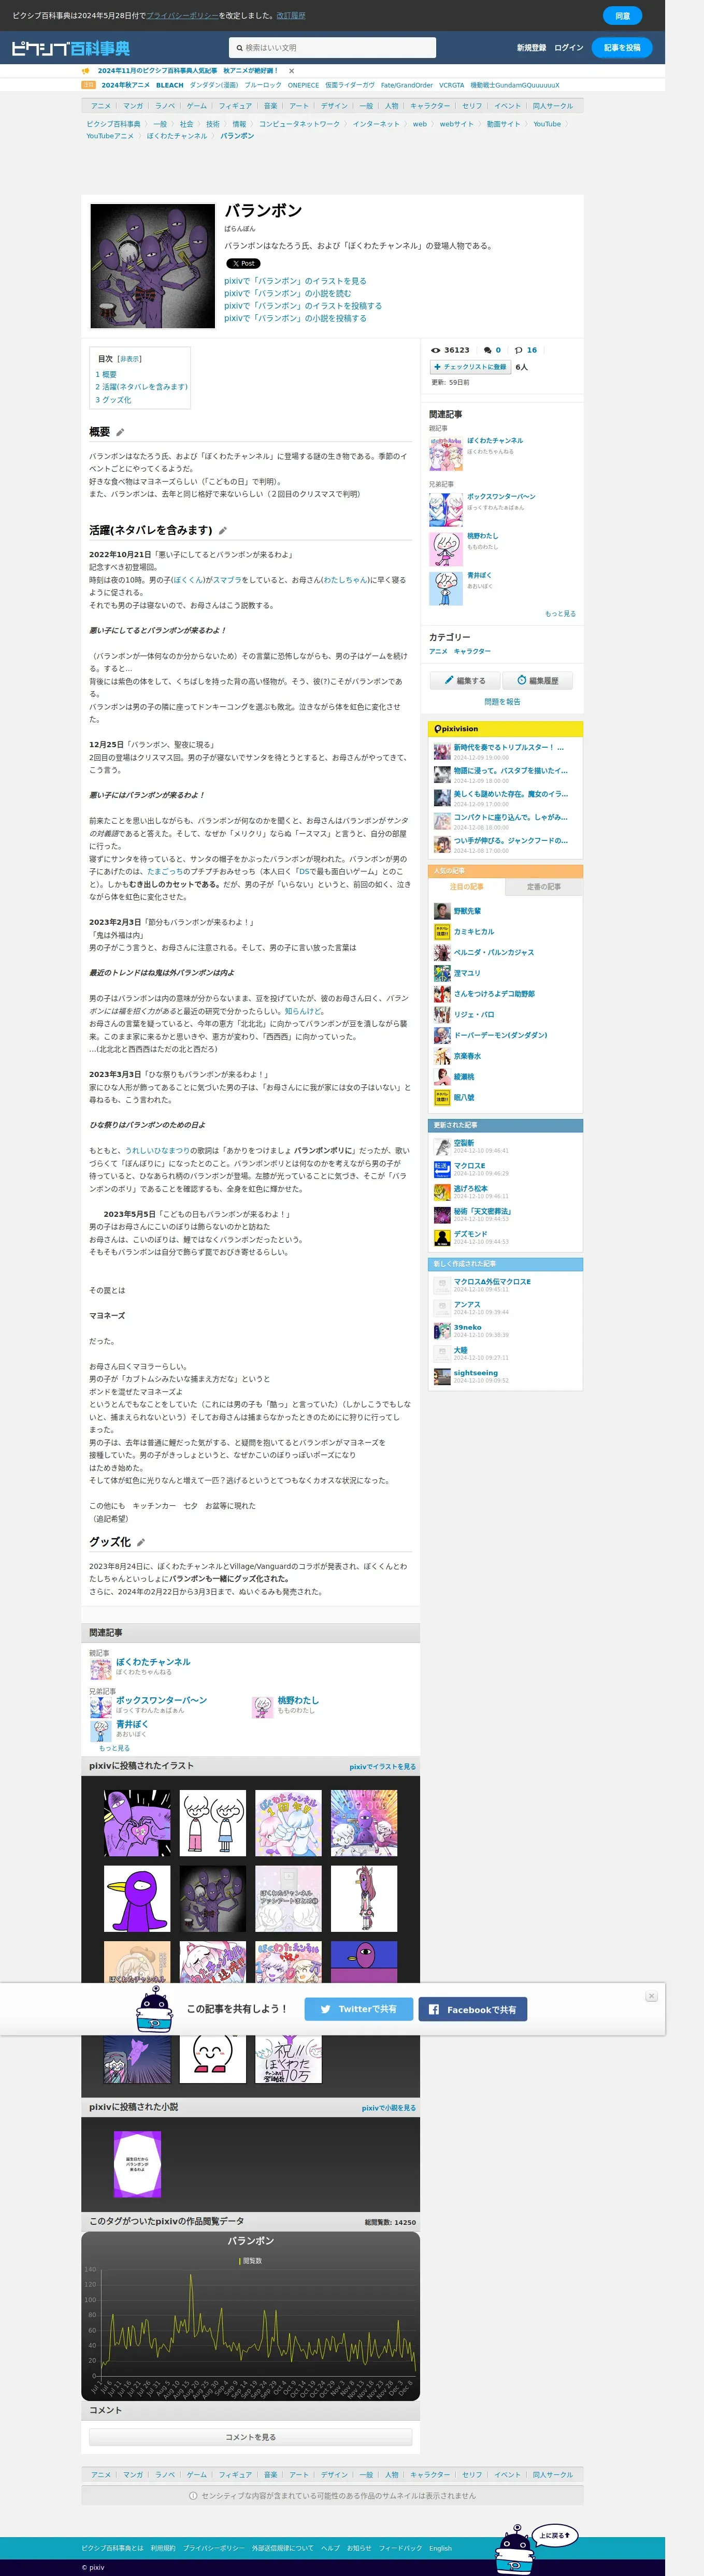704x2576 pixels.
Task: Expand comments with コメントを見る button
Action: tap(251, 2437)
